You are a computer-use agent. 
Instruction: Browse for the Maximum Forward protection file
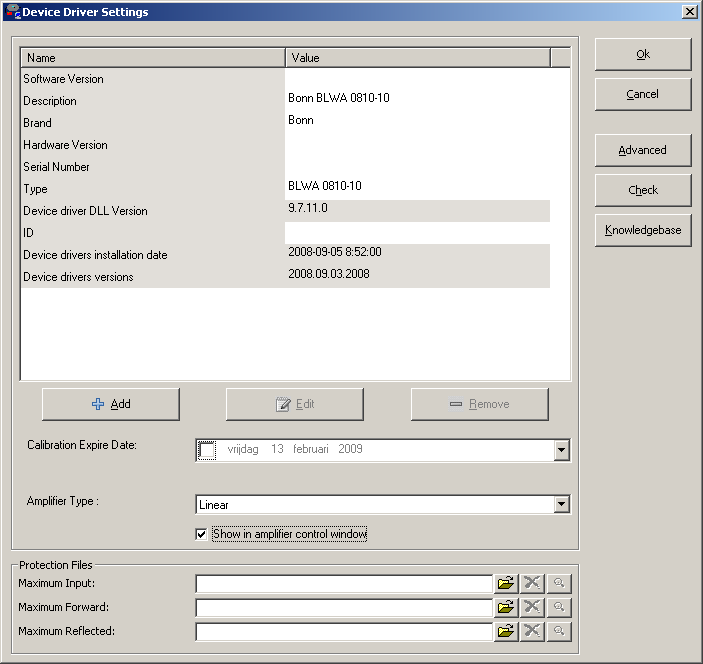(x=506, y=607)
